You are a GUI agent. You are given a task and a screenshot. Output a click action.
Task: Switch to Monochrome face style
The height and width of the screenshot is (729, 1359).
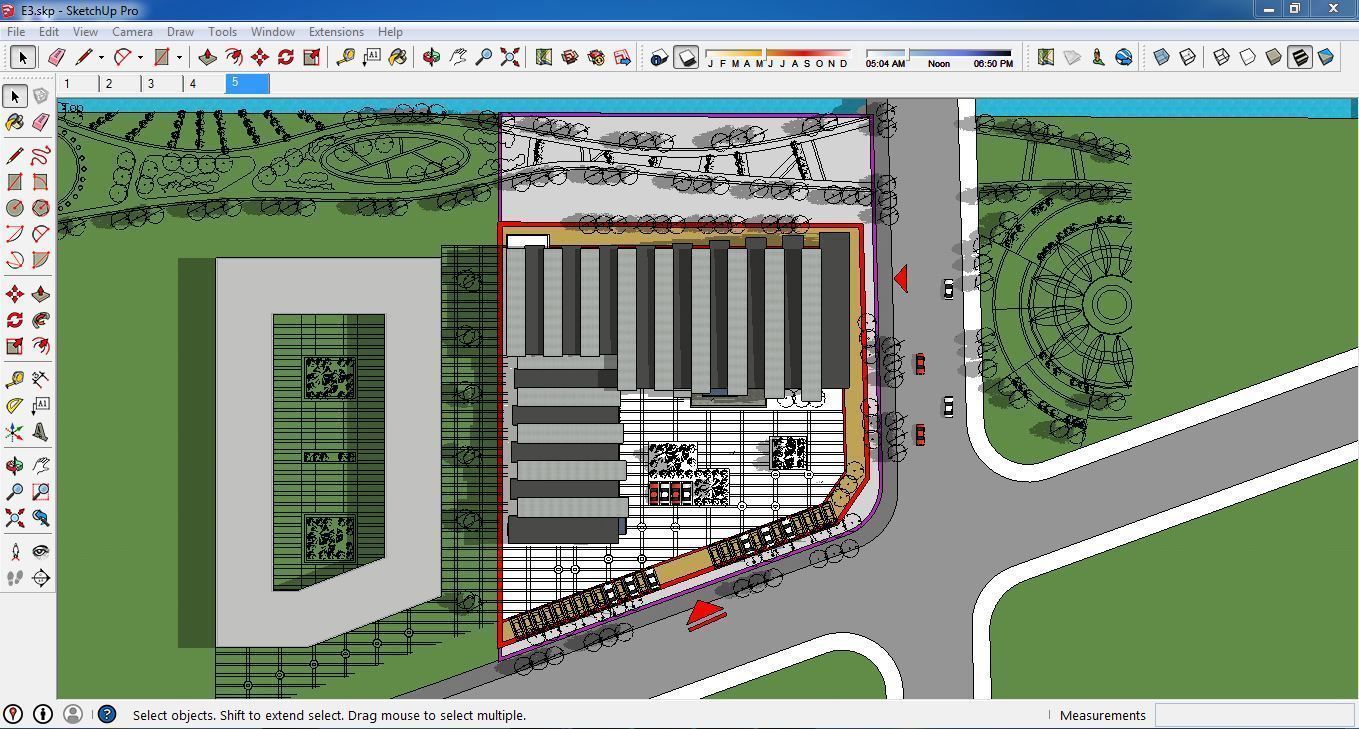click(x=1326, y=57)
